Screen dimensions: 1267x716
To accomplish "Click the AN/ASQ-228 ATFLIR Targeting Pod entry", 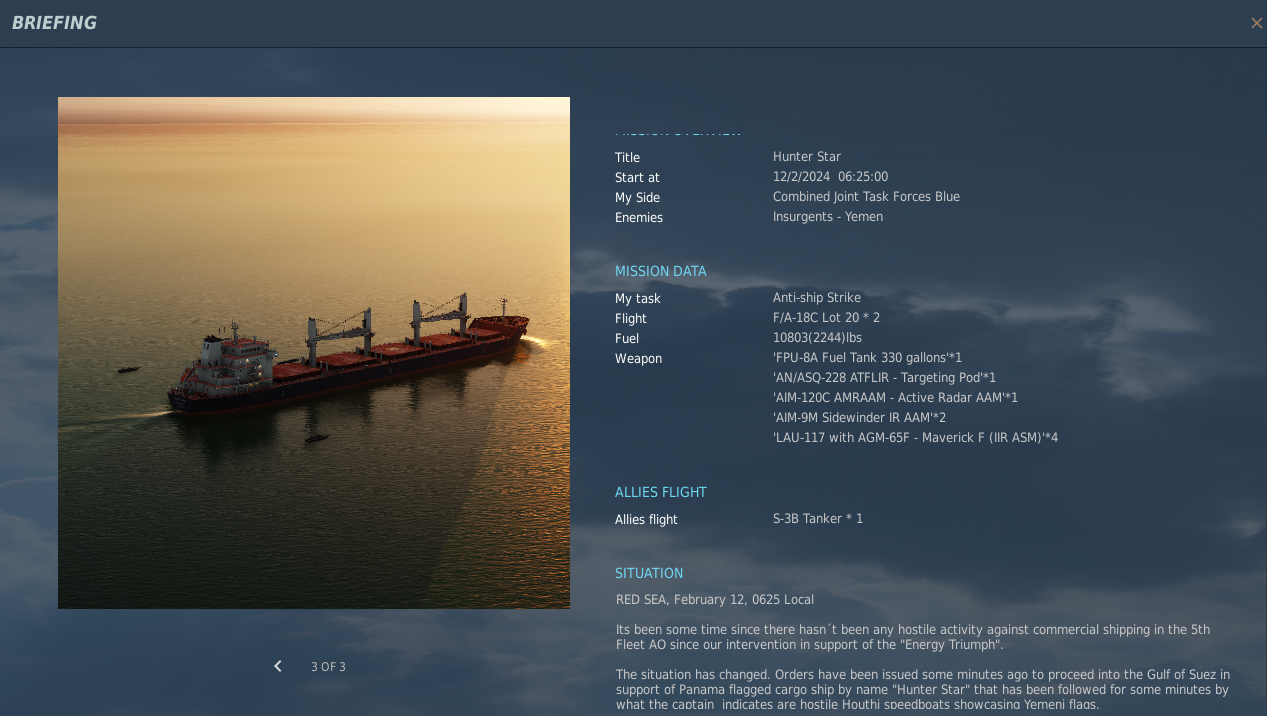I will click(x=884, y=378).
